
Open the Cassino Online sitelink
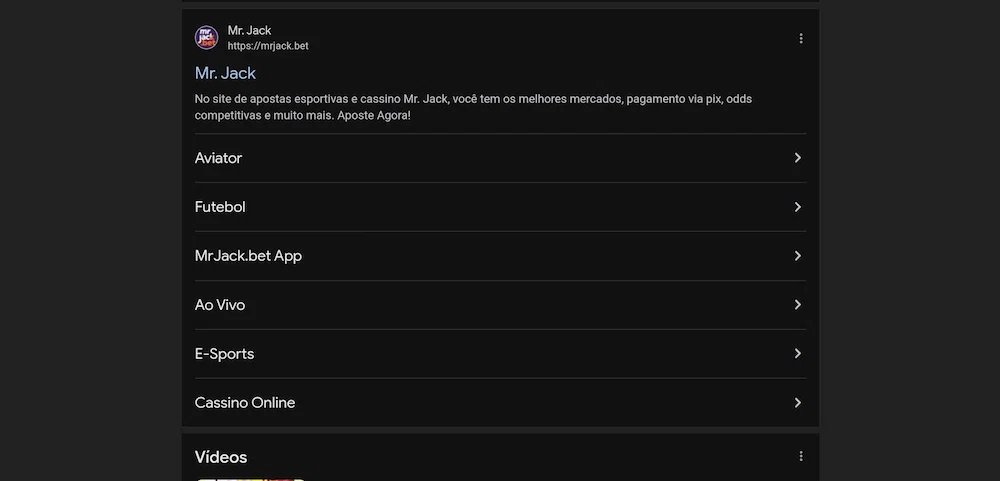[500, 403]
